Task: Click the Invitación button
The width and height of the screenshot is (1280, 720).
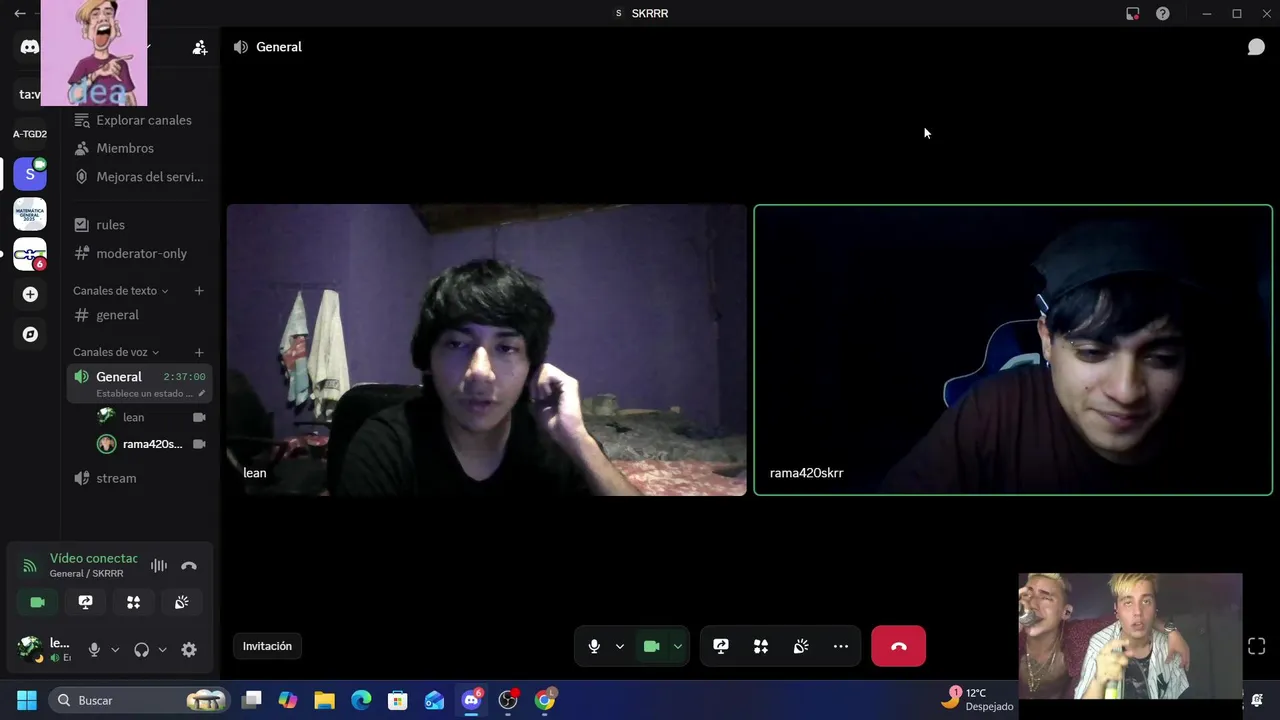Action: point(267,646)
